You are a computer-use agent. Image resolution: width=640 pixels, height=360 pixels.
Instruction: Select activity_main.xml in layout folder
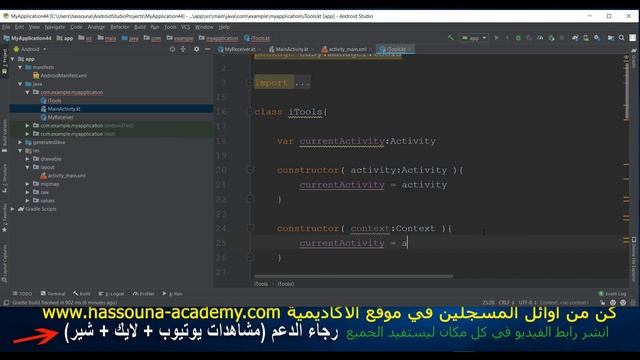[x=63, y=176]
